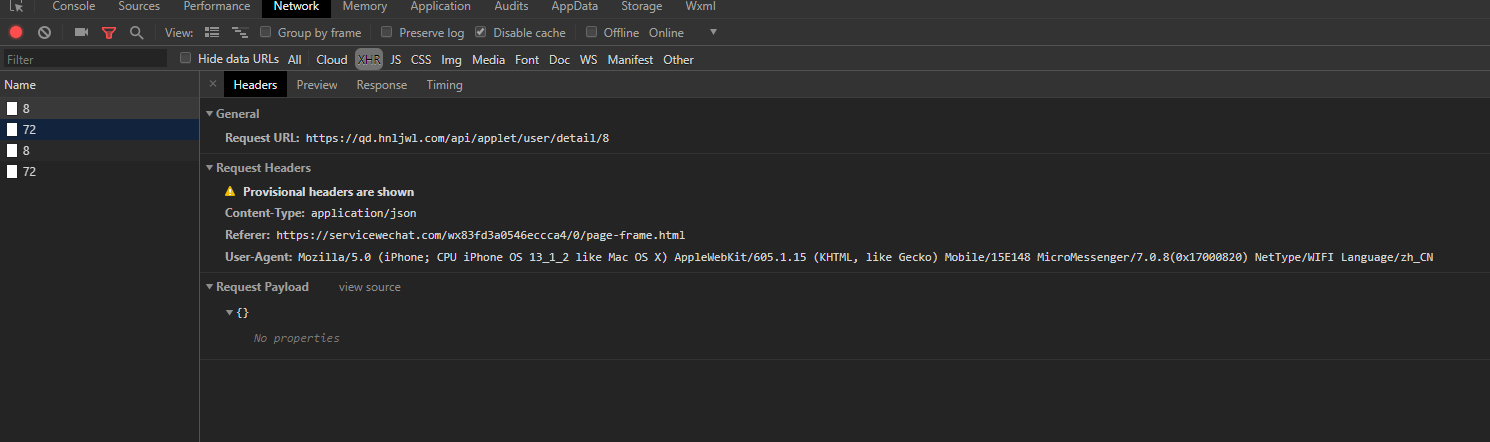Filter requests by Other
Viewport: 1490px width, 442px height.
point(678,59)
